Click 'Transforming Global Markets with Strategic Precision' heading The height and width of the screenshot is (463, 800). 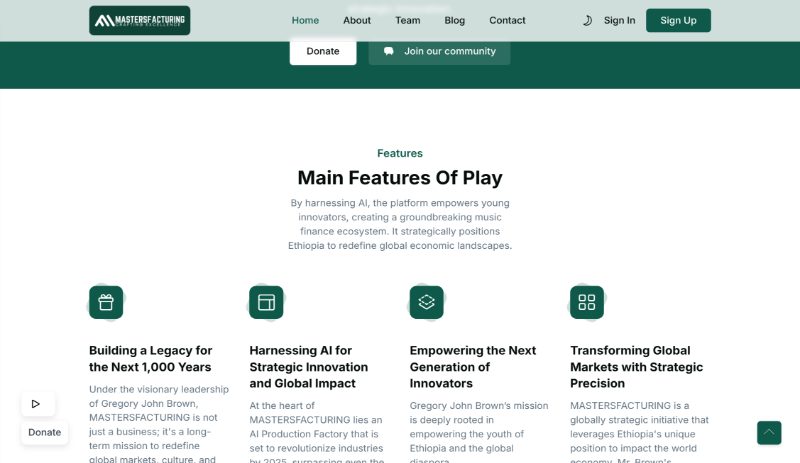[x=637, y=367]
